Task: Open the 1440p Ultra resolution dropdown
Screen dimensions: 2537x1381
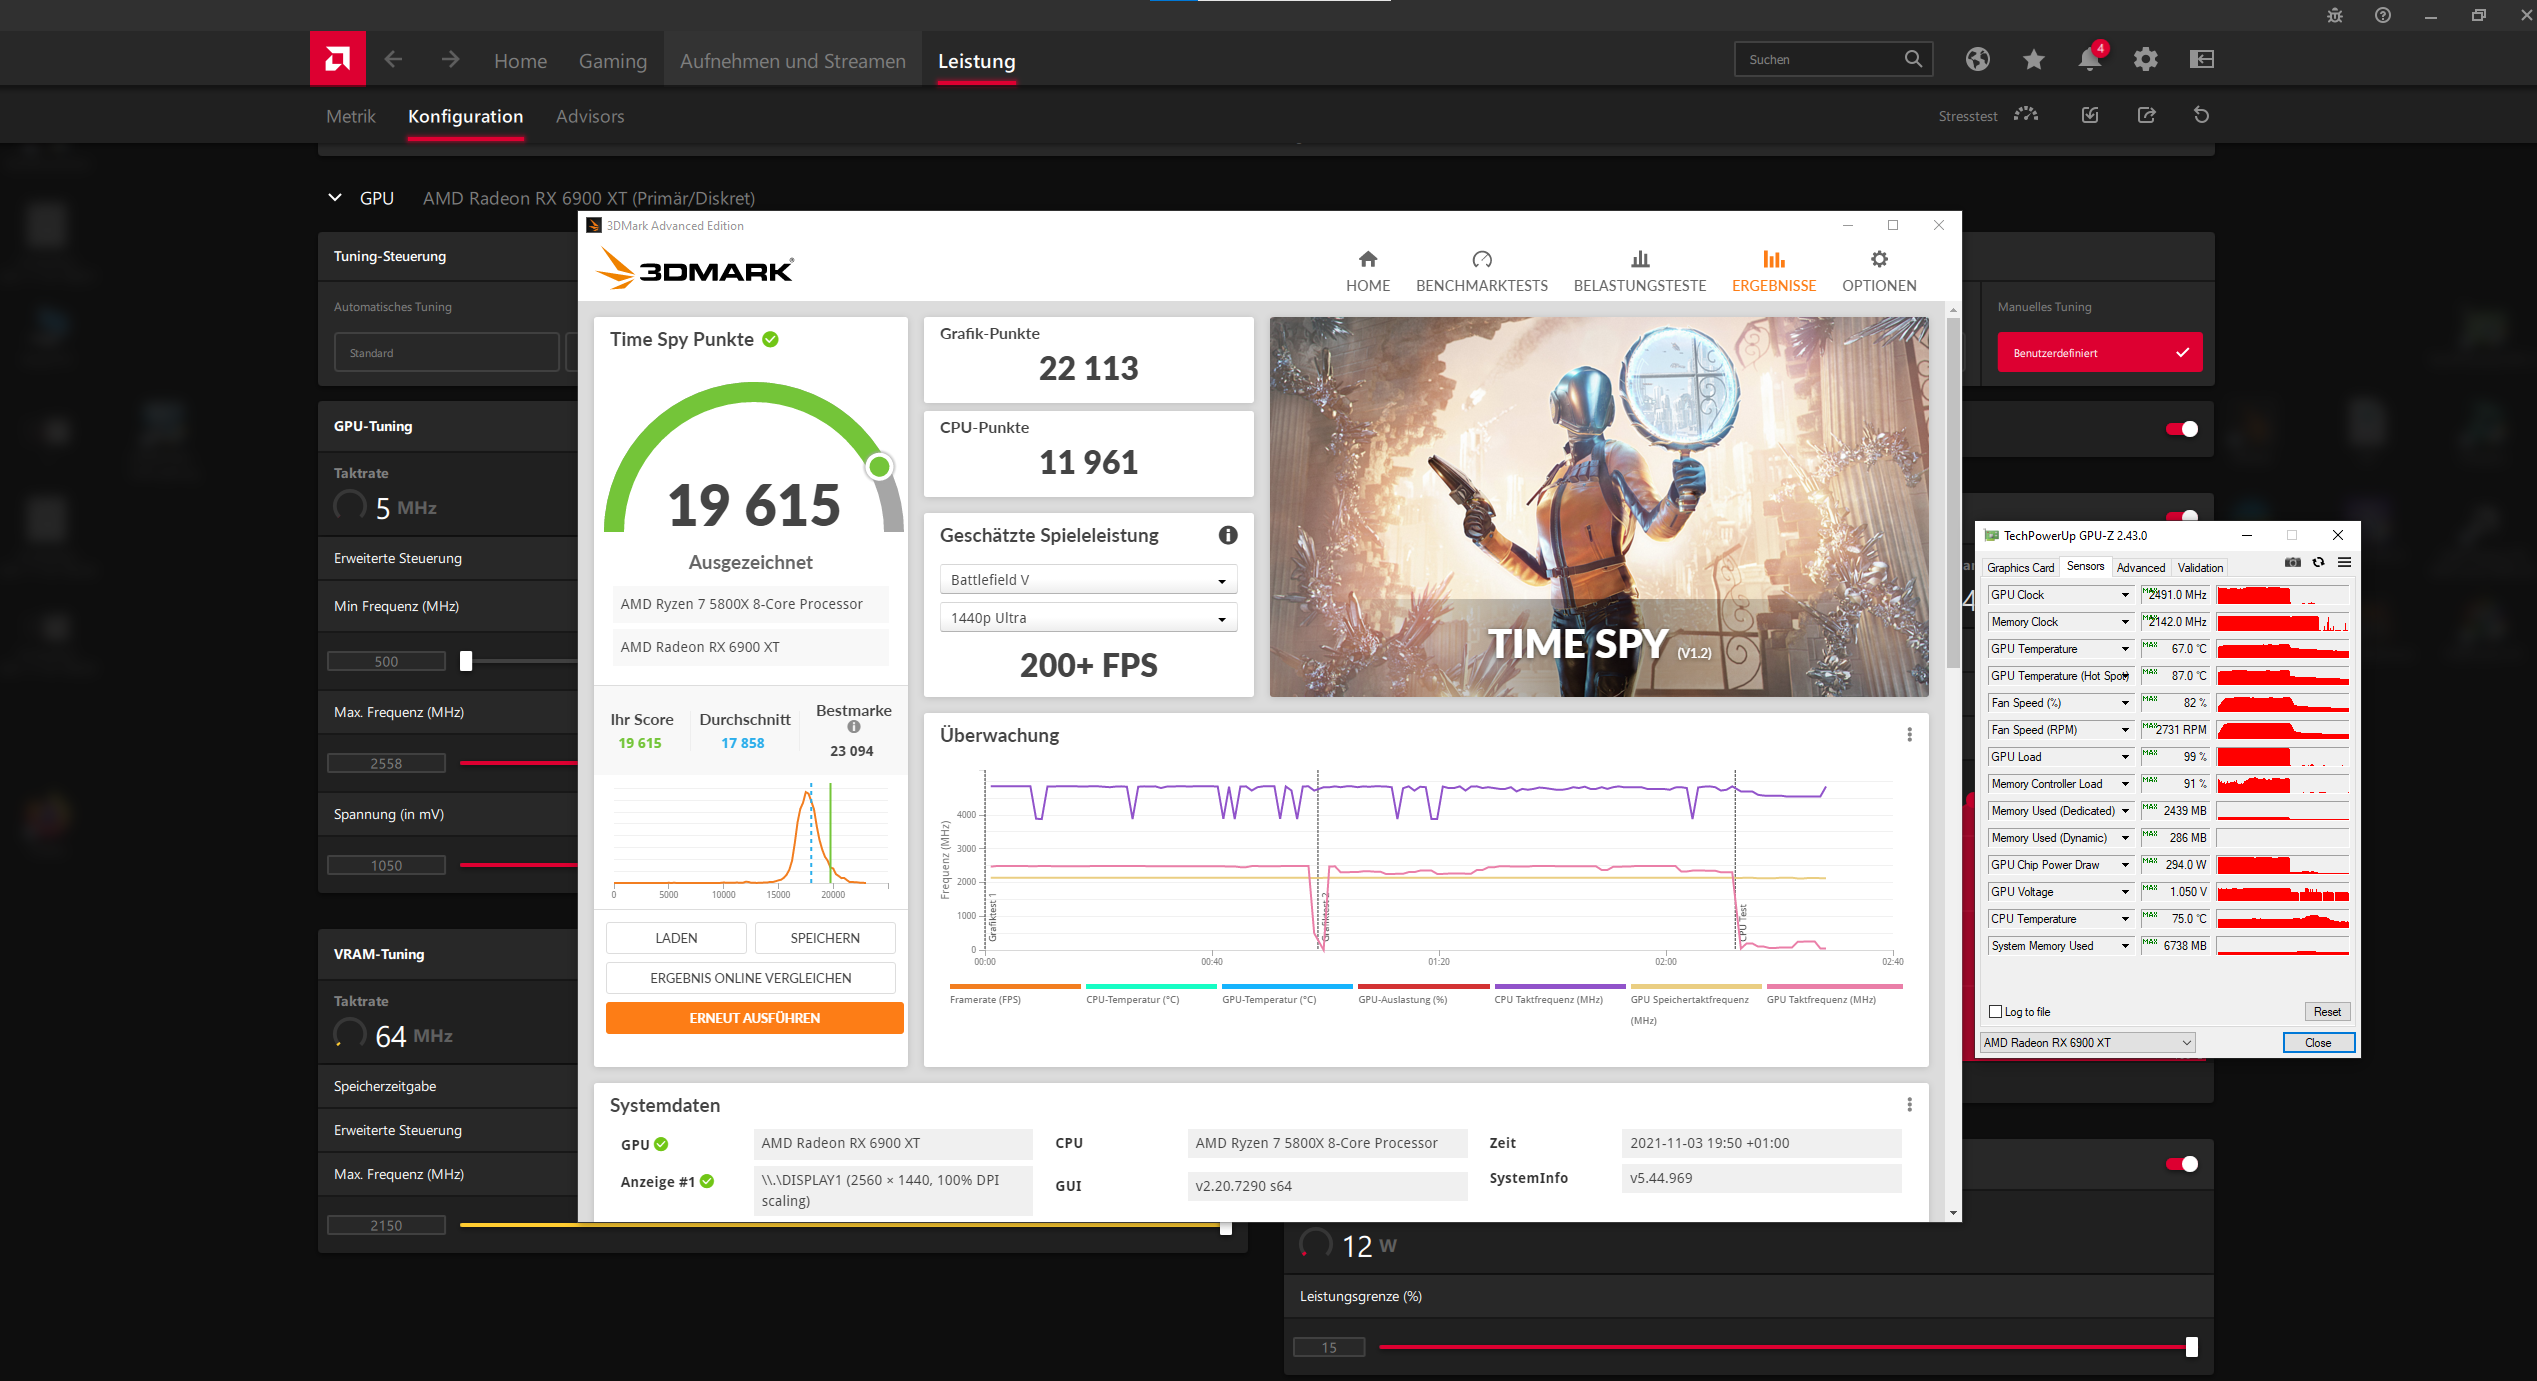Action: pos(1088,618)
